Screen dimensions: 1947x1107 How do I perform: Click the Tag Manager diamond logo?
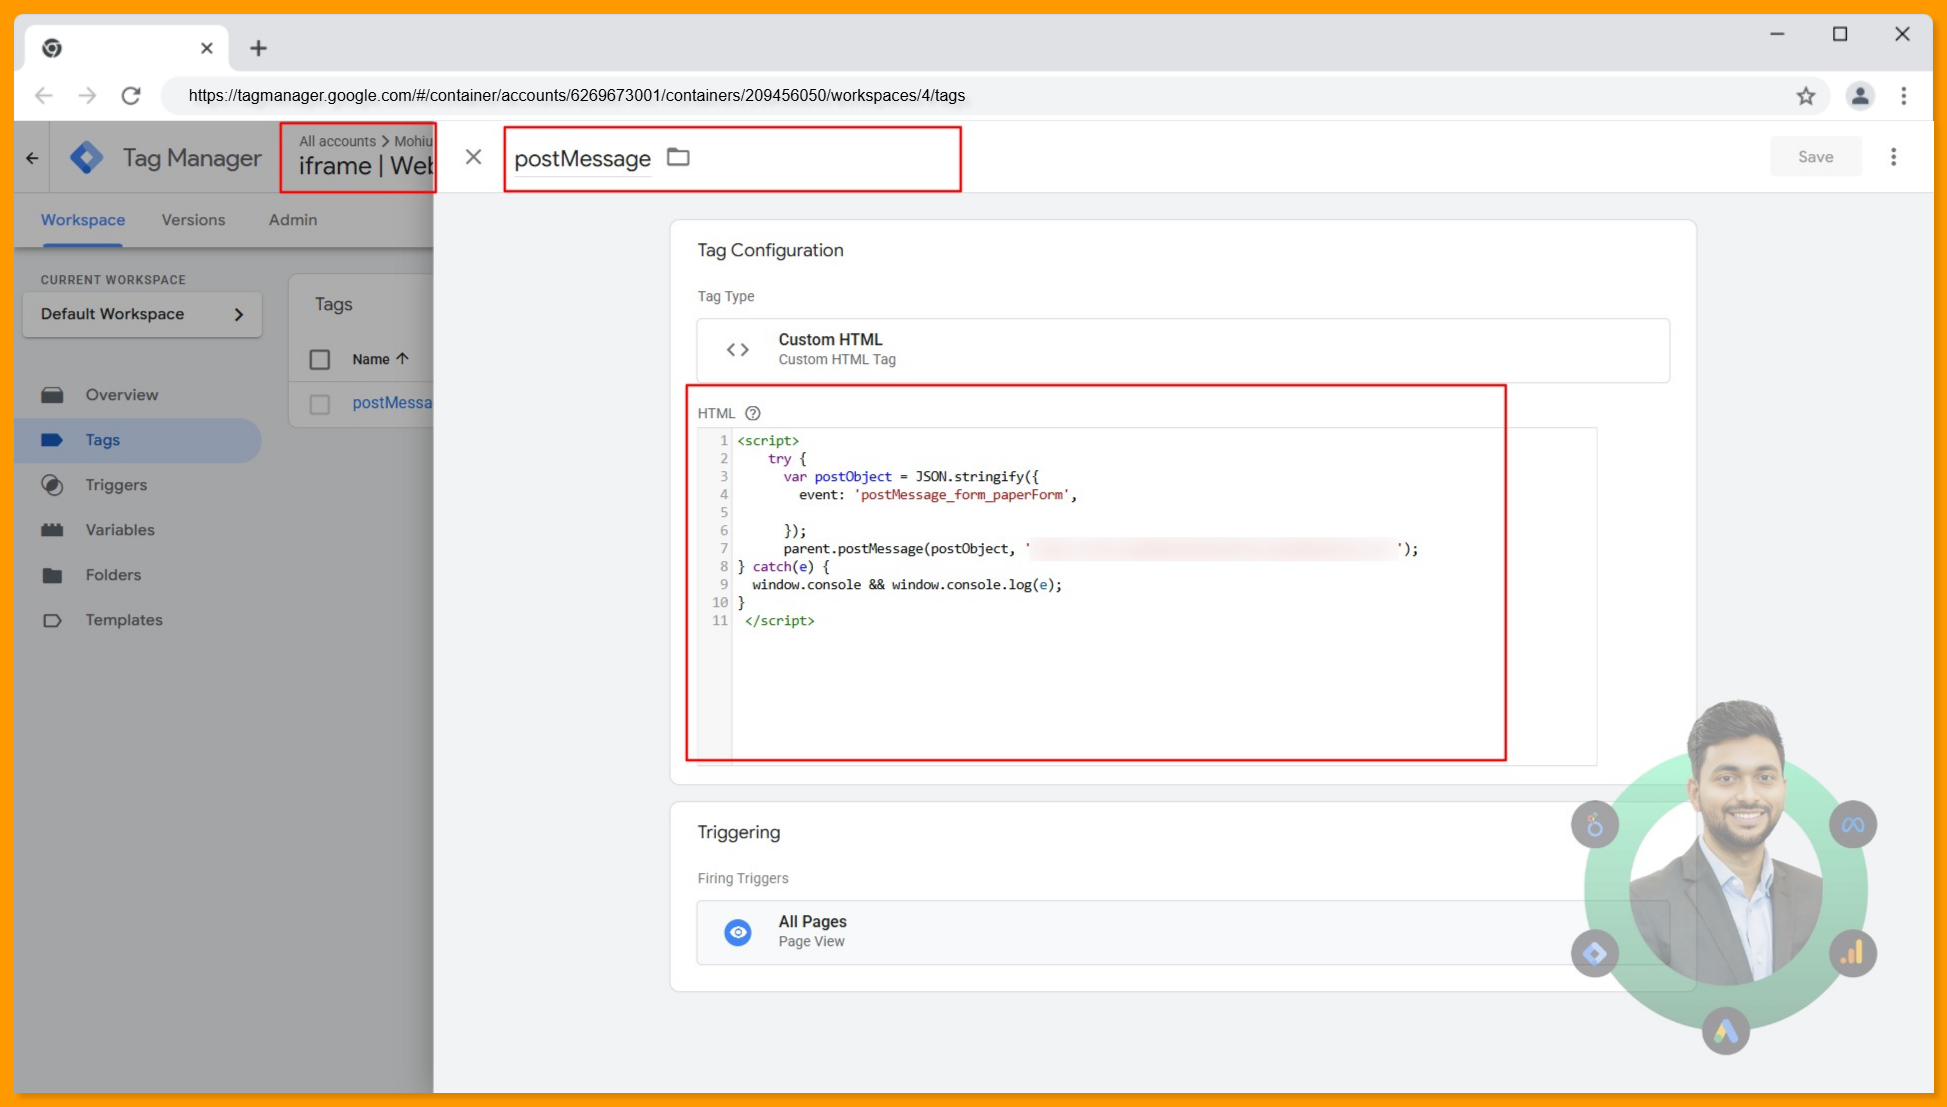click(x=87, y=157)
